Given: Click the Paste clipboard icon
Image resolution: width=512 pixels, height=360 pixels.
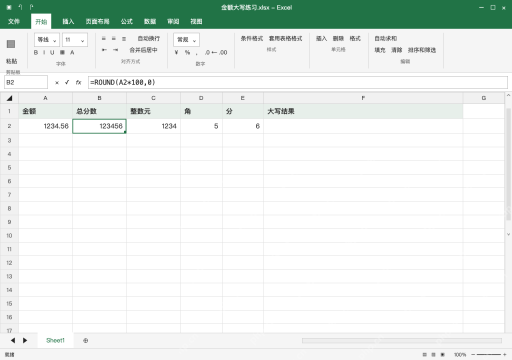Looking at the screenshot, I should coord(11,44).
